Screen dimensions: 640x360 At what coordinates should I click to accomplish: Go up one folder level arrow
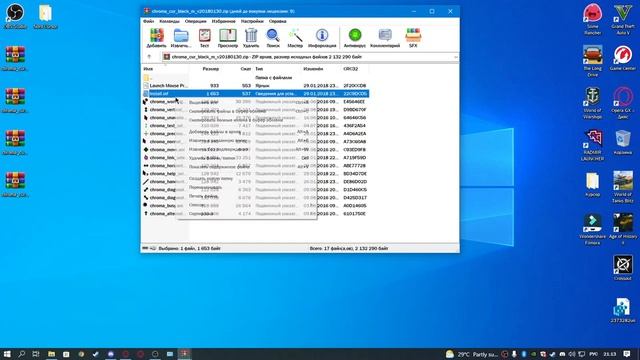coord(149,57)
